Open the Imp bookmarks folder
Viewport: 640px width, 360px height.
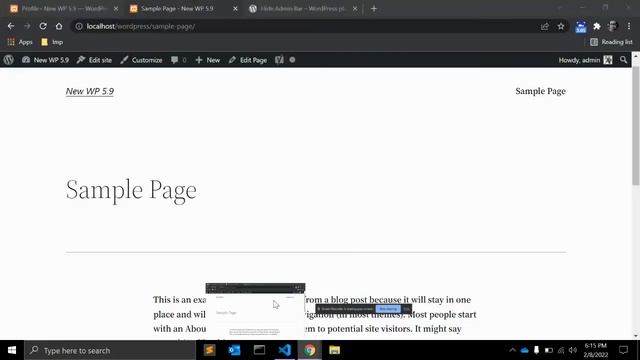coord(52,42)
